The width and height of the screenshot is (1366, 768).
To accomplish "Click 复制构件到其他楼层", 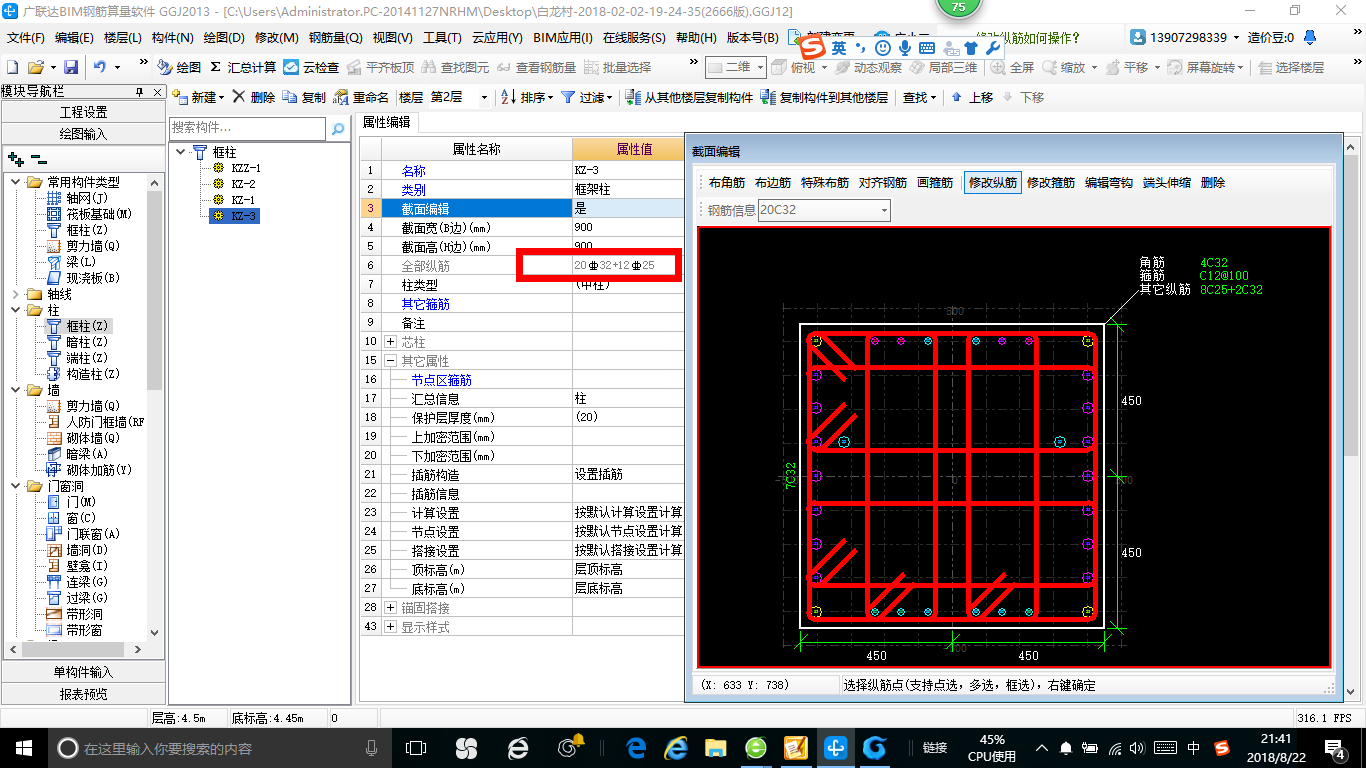I will 825,97.
